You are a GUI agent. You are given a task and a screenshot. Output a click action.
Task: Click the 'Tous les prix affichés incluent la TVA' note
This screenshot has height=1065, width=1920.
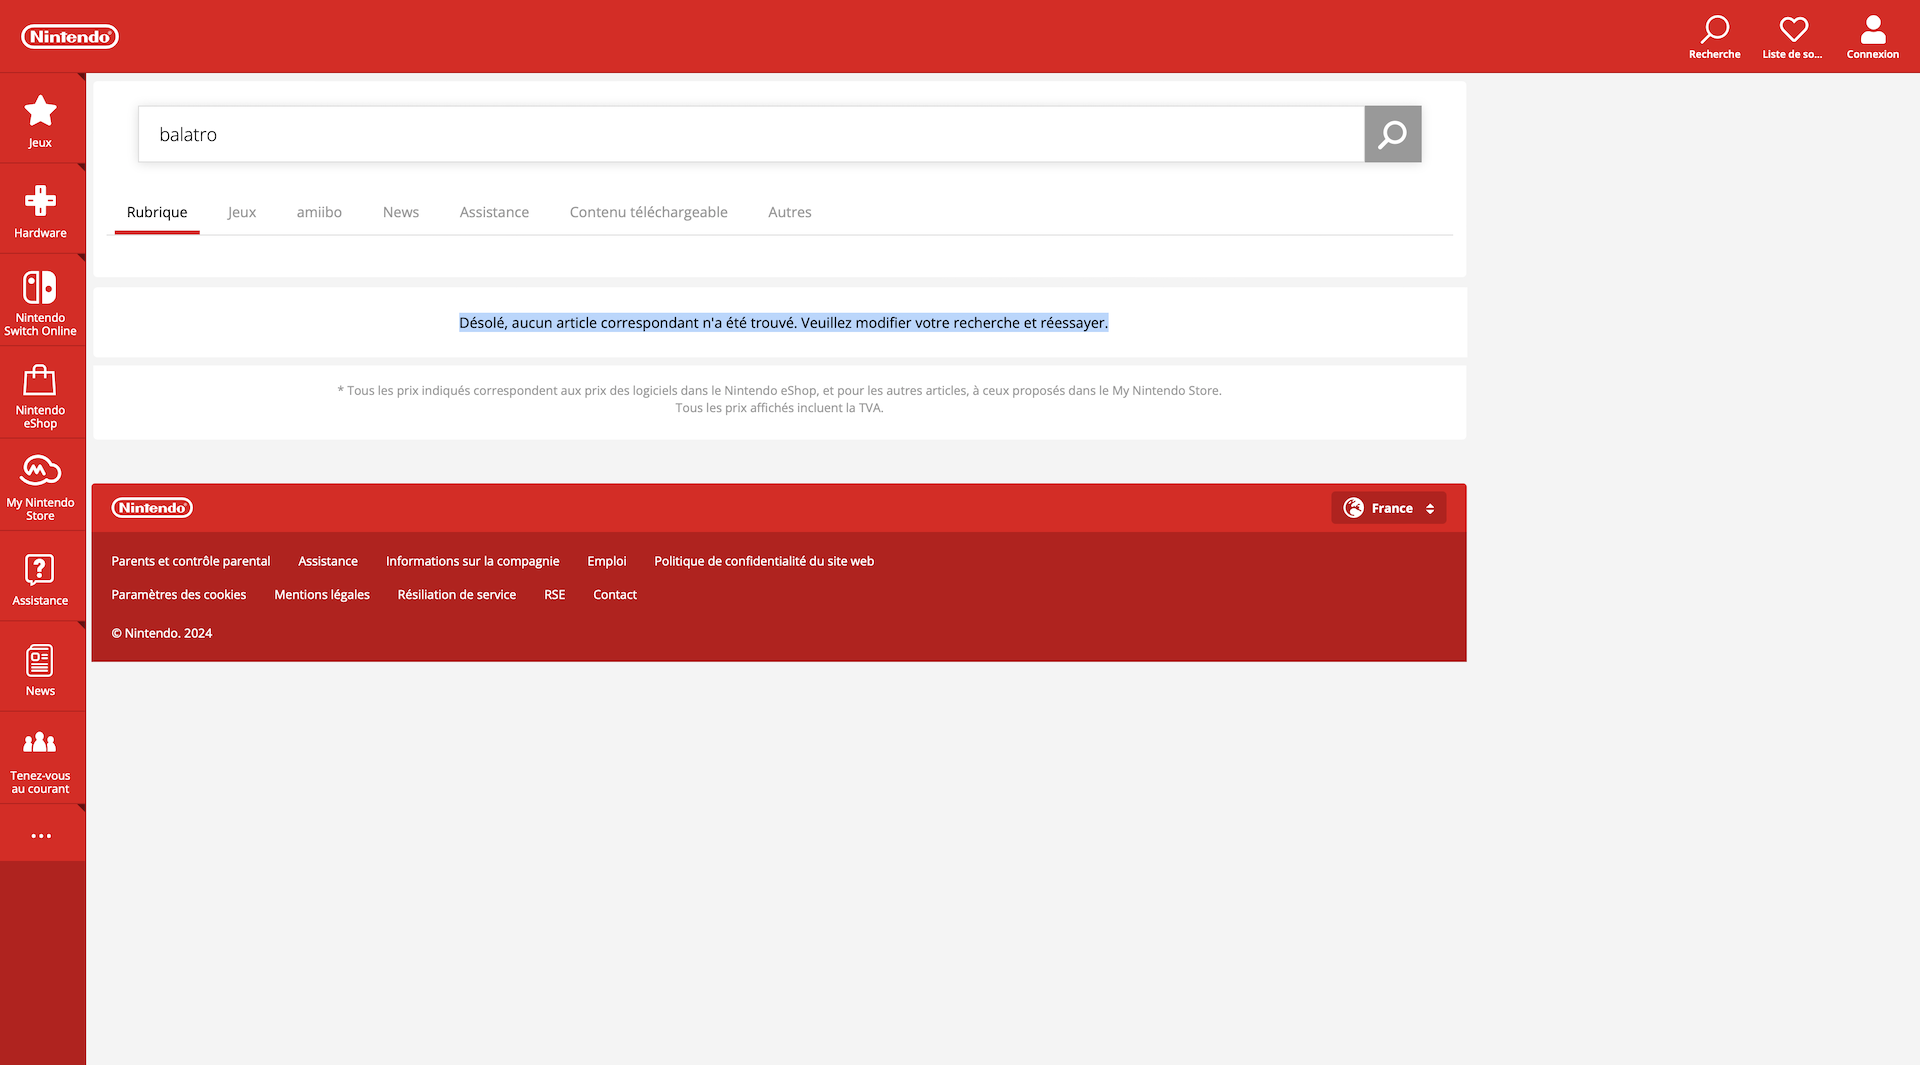click(x=779, y=407)
